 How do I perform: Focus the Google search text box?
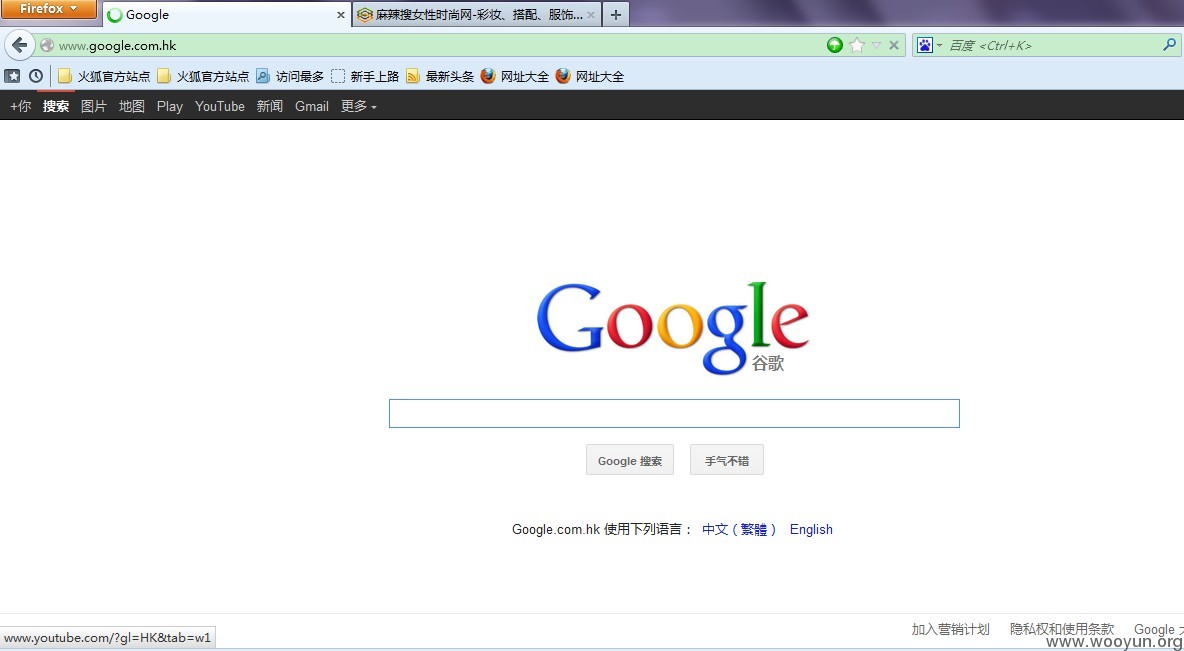(674, 413)
